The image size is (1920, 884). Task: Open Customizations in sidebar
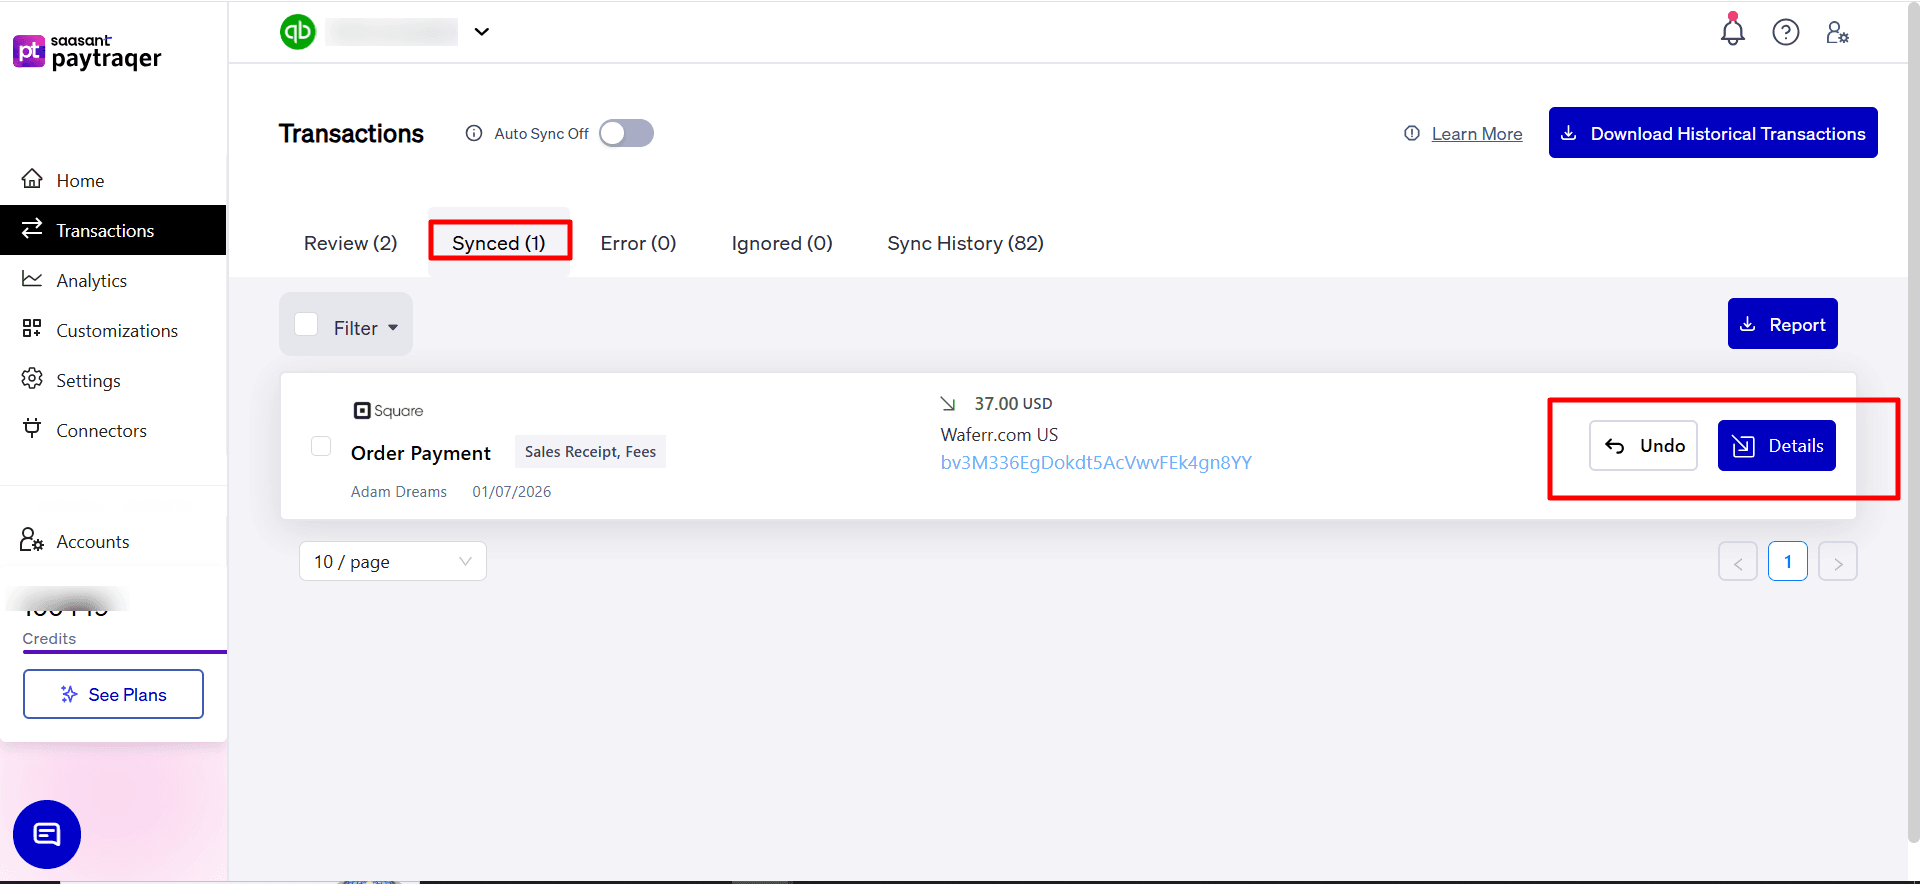(x=113, y=330)
